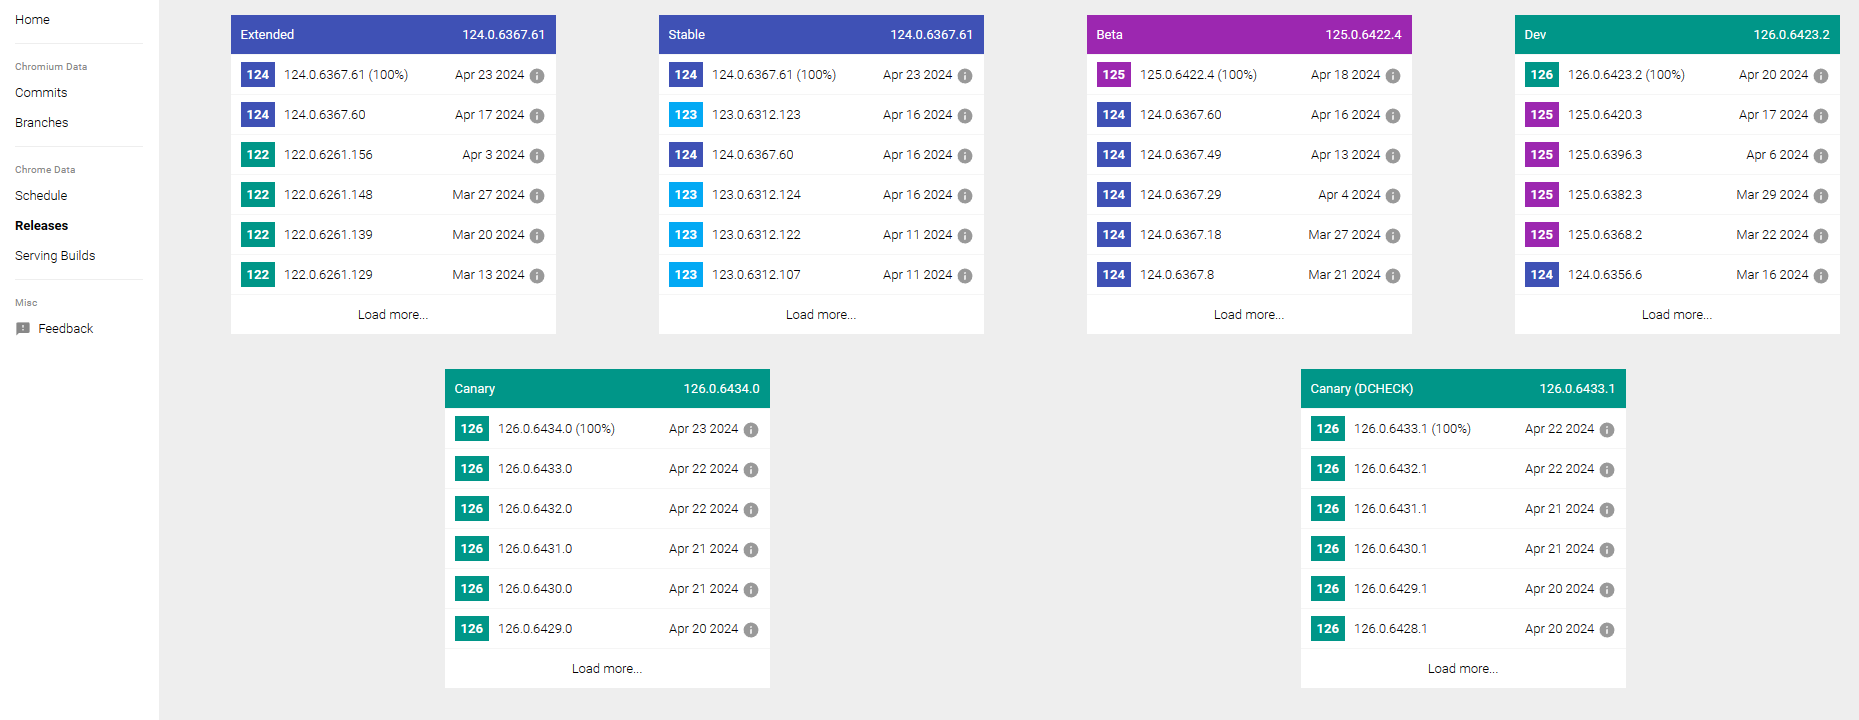The height and width of the screenshot is (720, 1859).
Task: Click info icon for Canary DCHECK 126.0.6428.1
Action: click(x=1607, y=630)
